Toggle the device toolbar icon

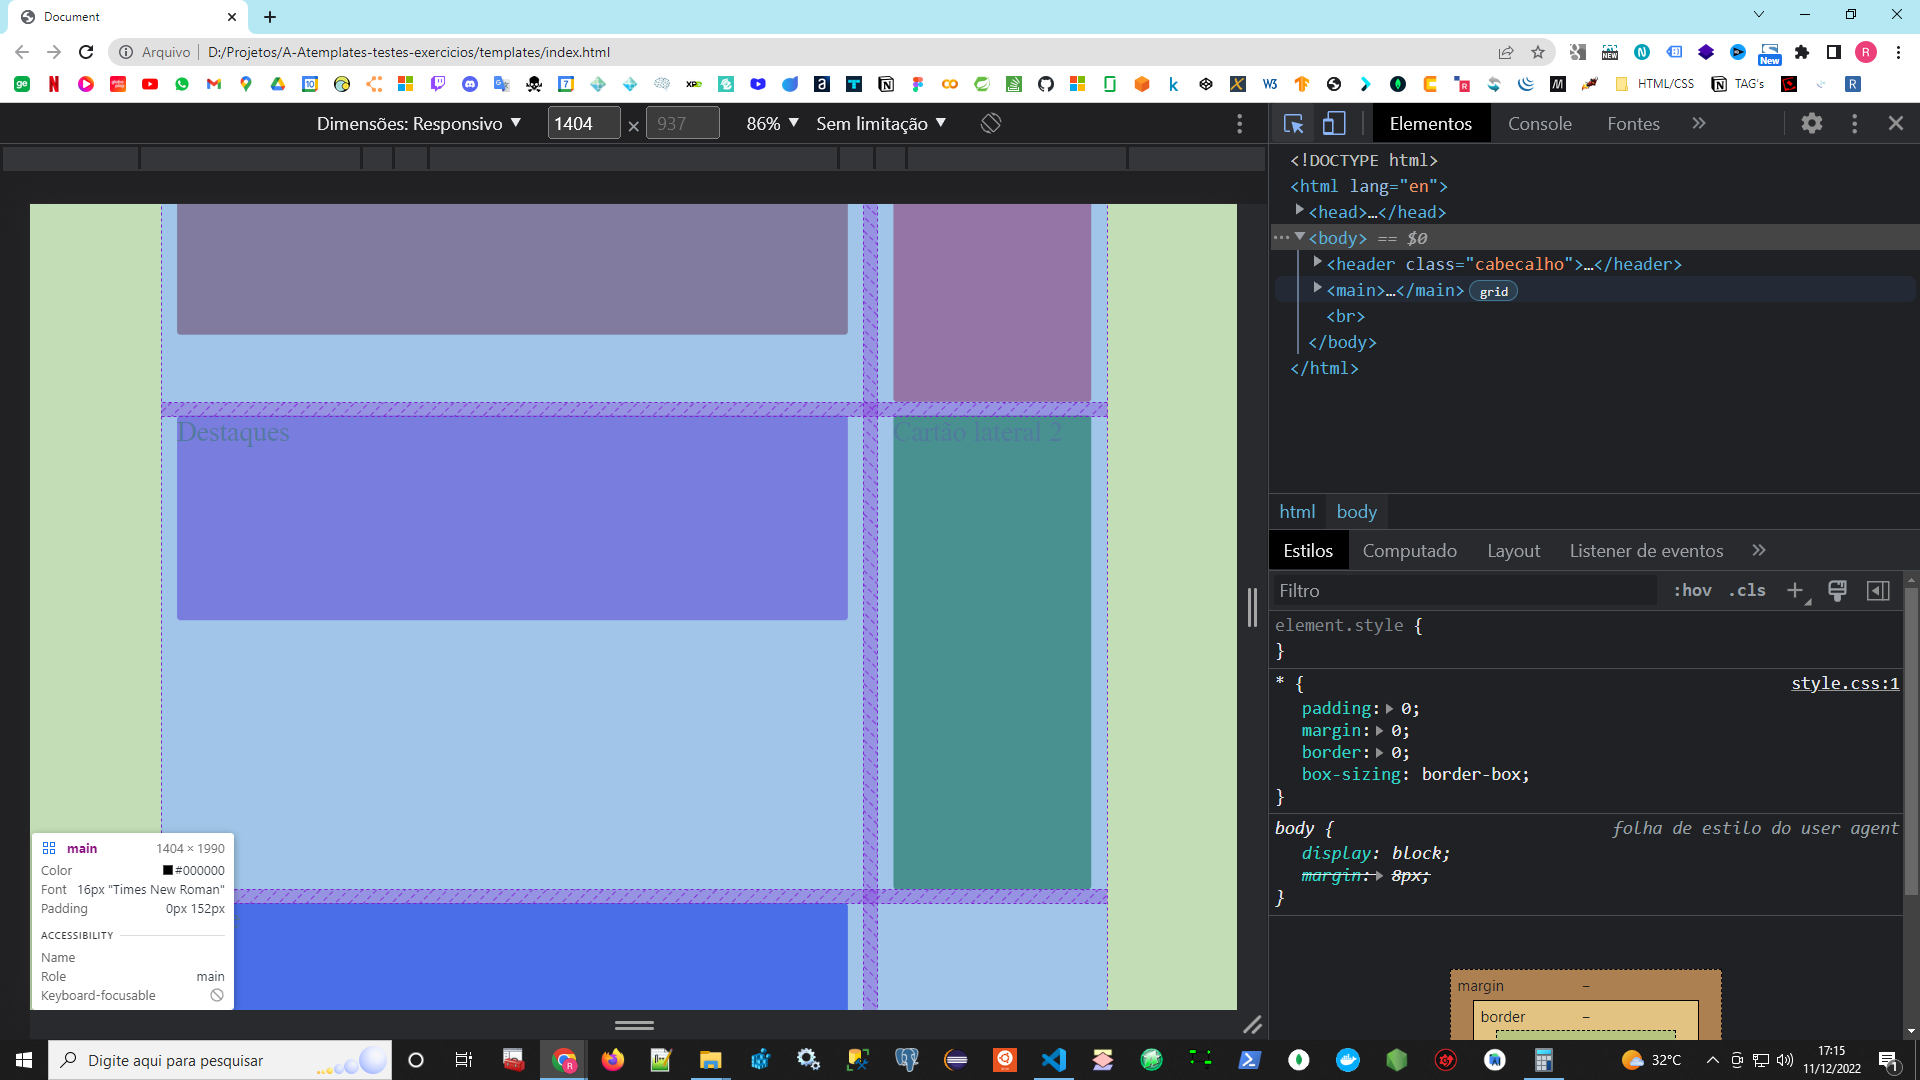point(1334,123)
